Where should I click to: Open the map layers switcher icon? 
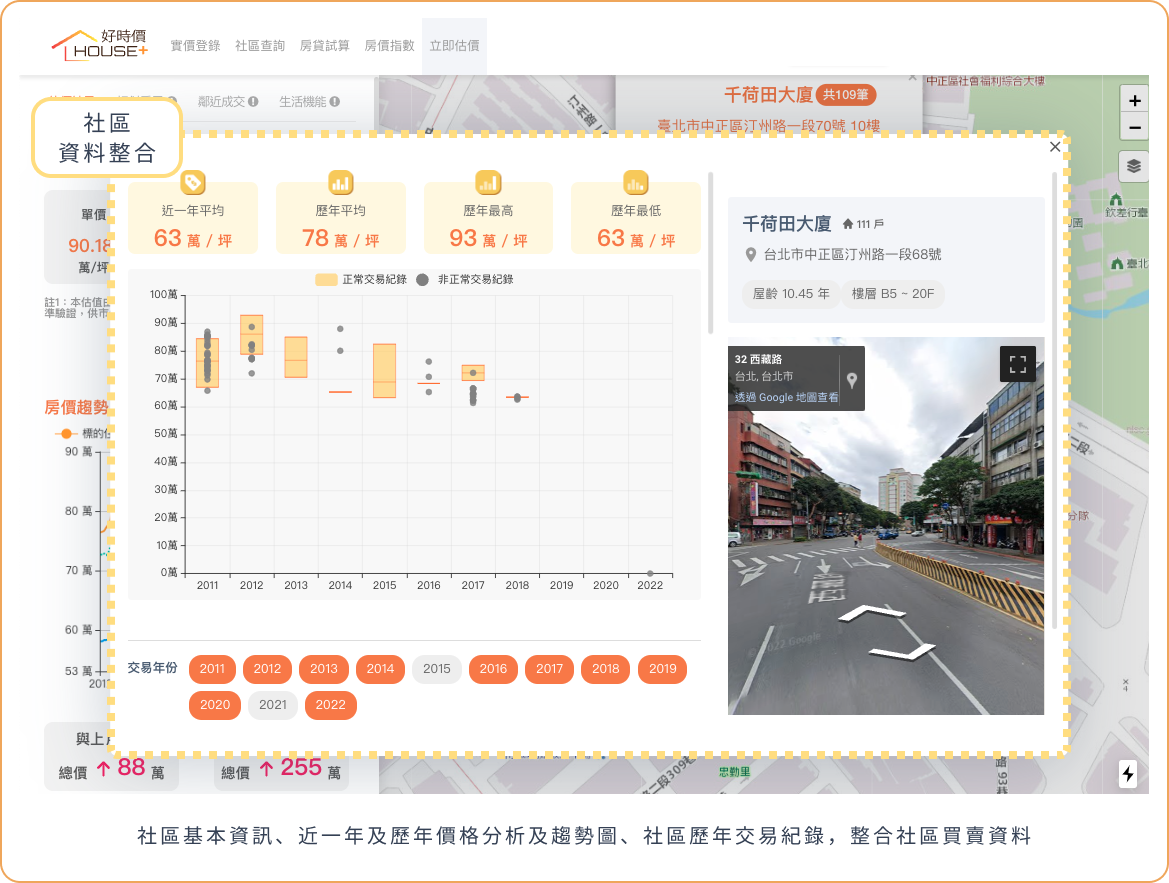pyautogui.click(x=1133, y=167)
